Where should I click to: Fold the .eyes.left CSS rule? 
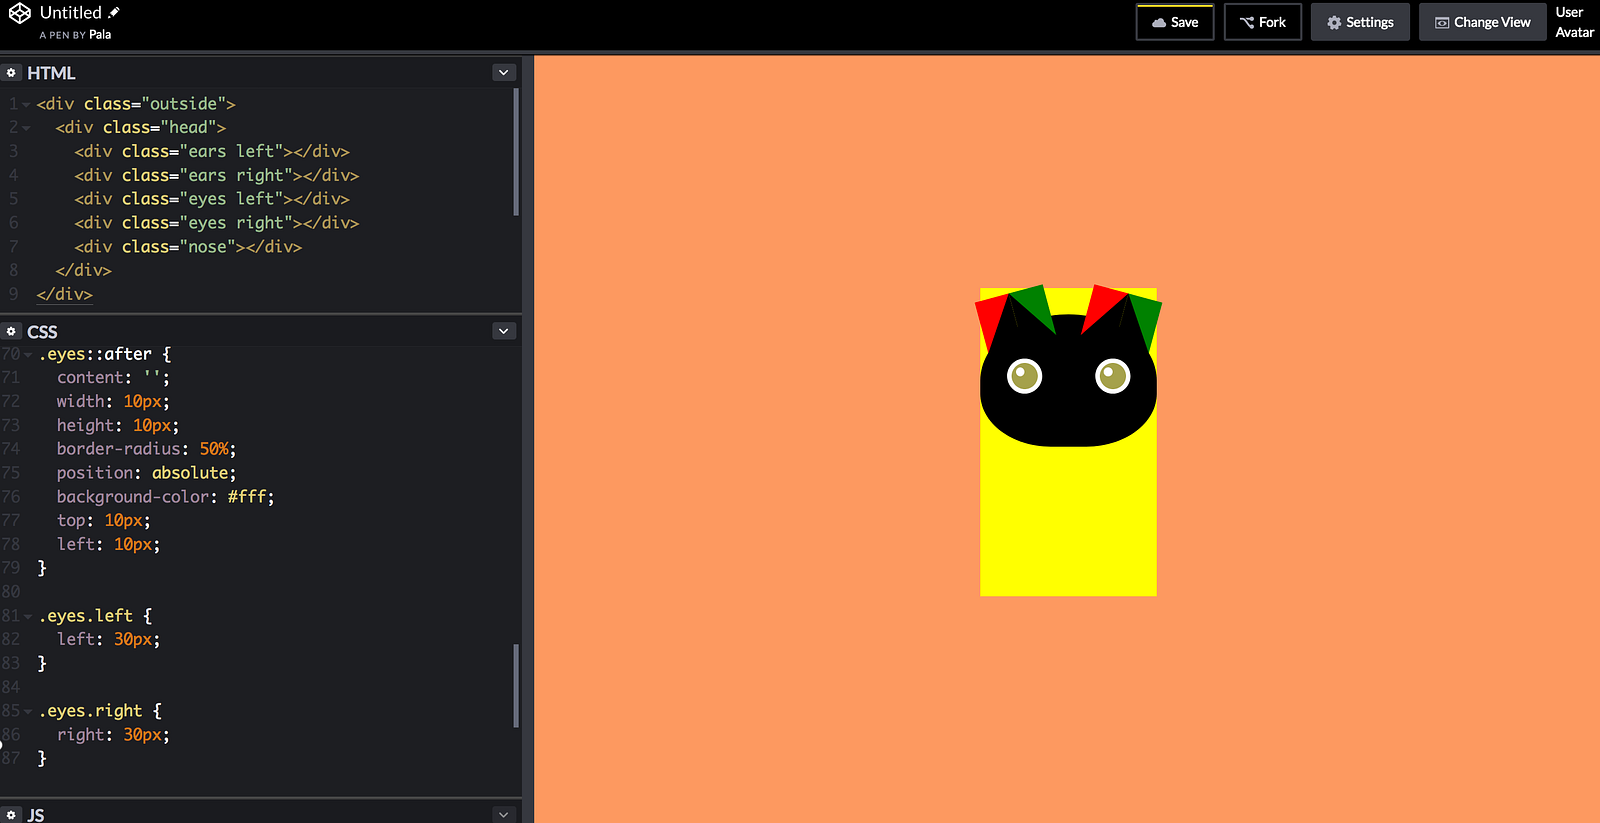pyautogui.click(x=28, y=617)
